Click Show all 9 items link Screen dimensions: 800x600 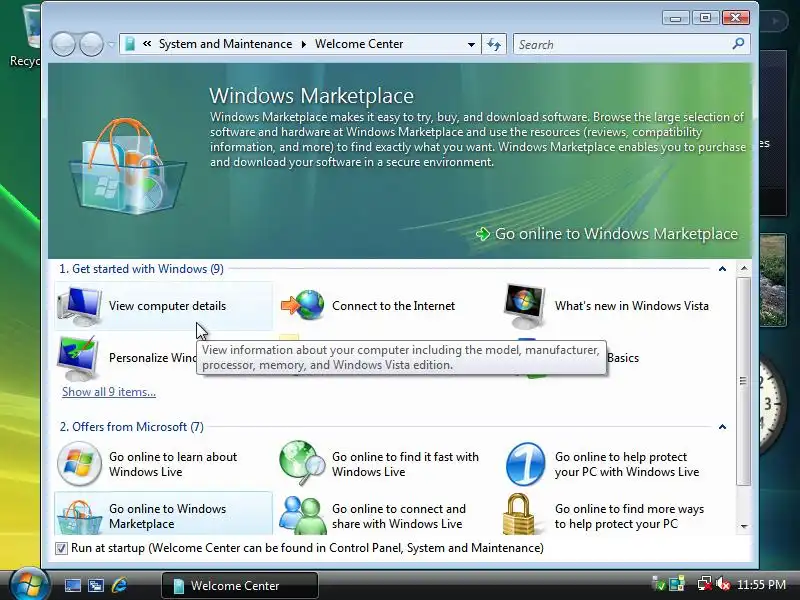click(x=109, y=392)
